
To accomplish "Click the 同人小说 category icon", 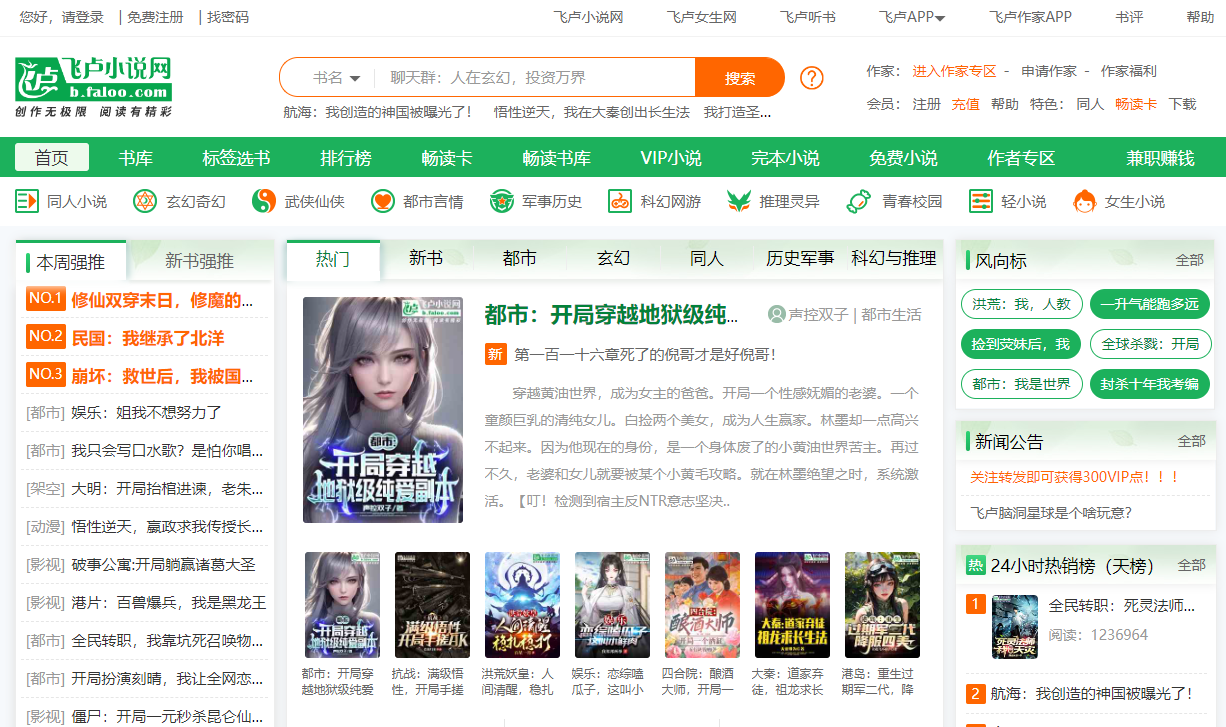I will [27, 201].
